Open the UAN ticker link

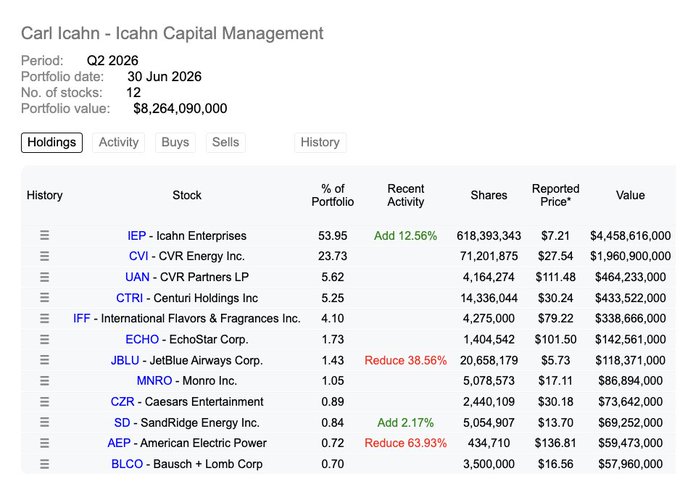137,277
